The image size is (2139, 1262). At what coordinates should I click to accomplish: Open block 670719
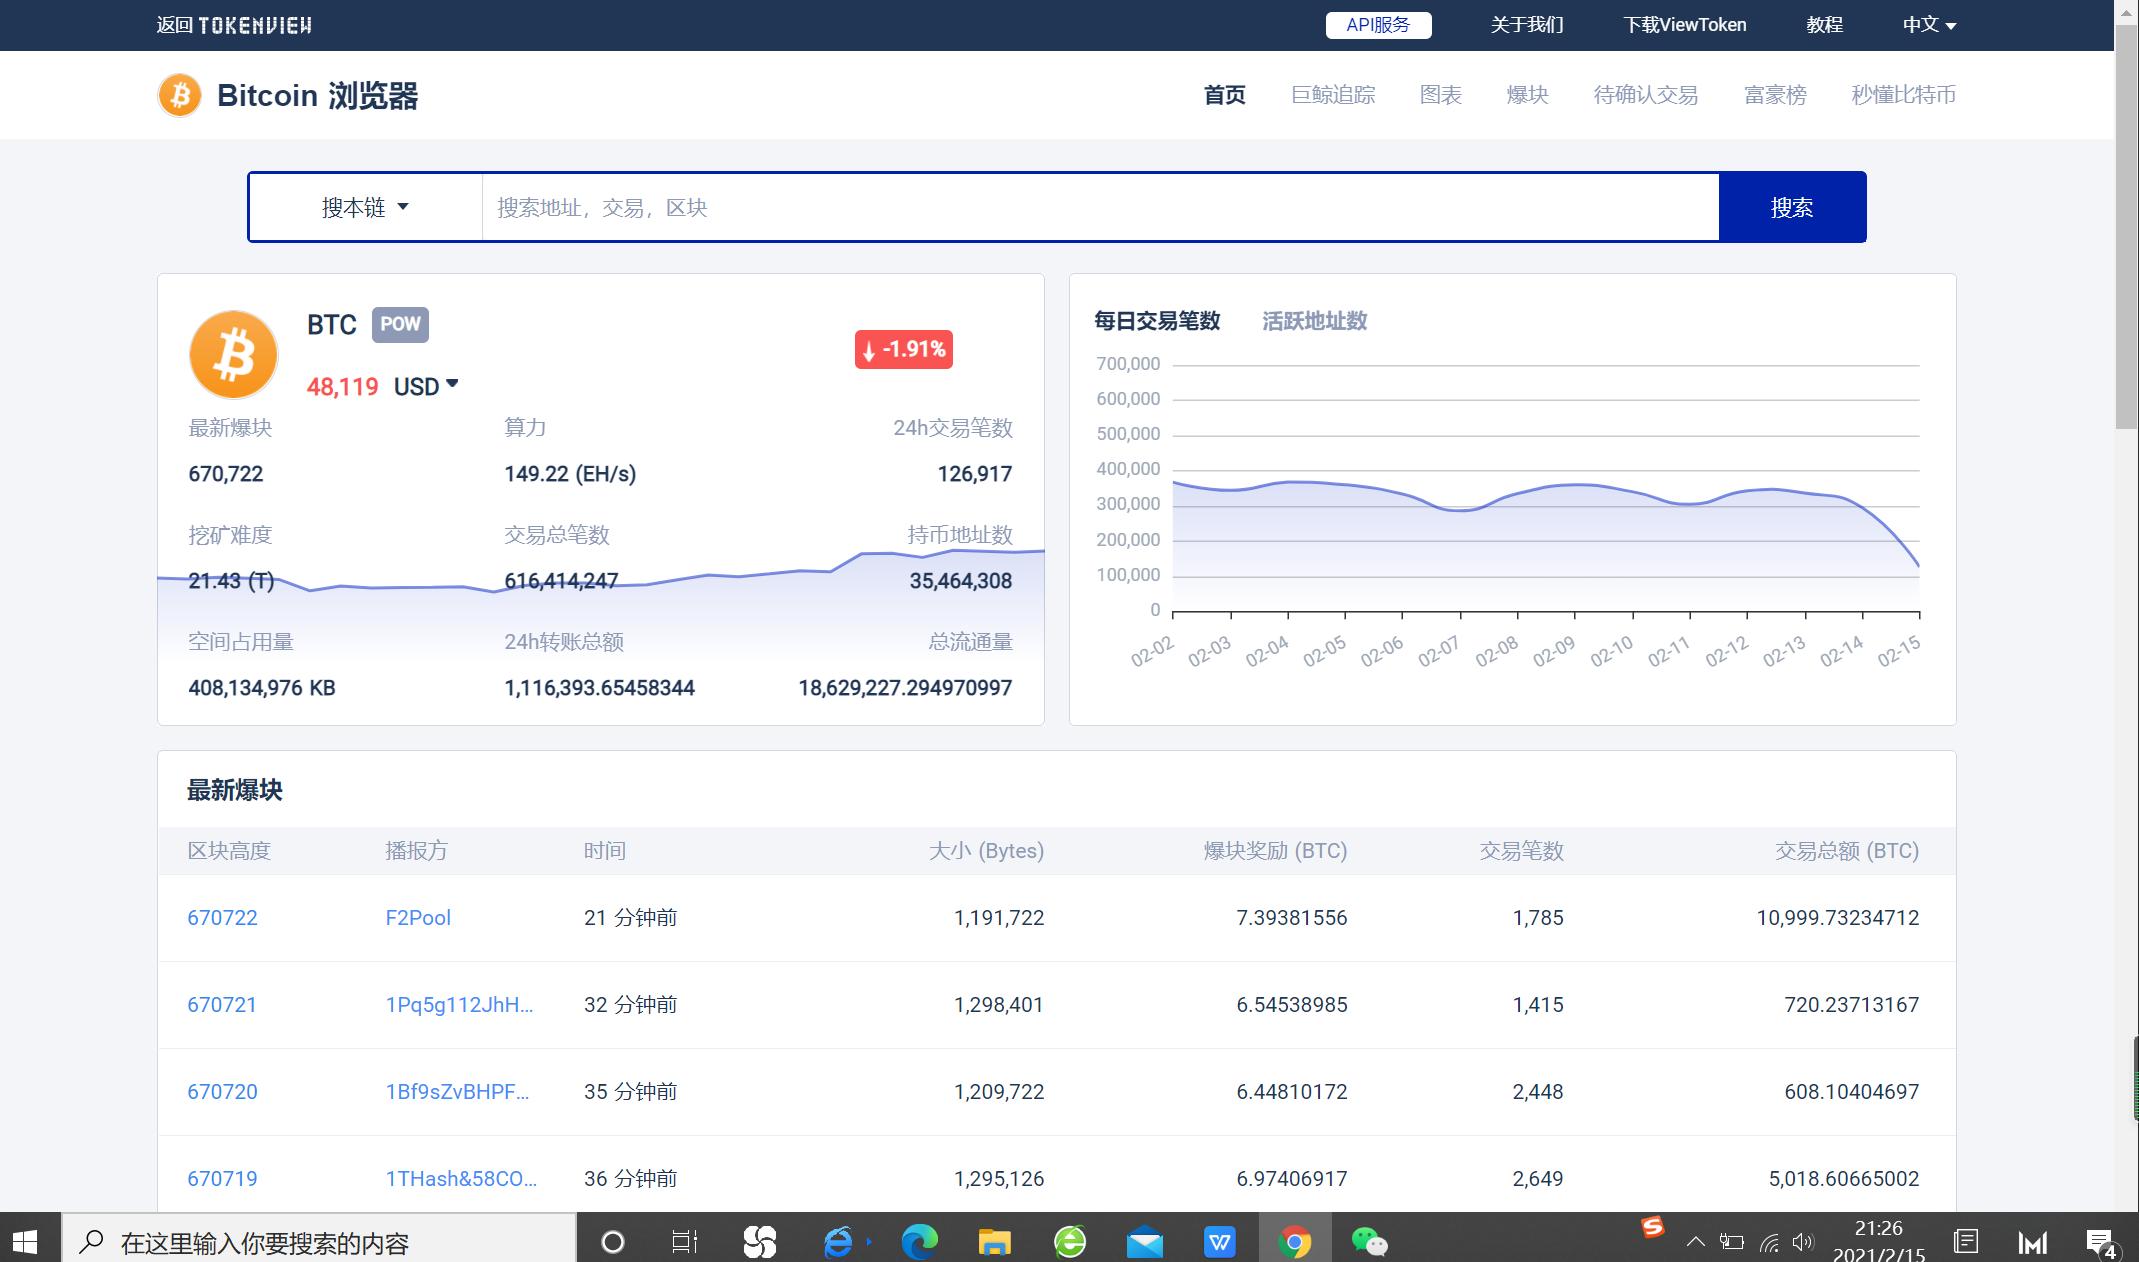click(222, 1179)
